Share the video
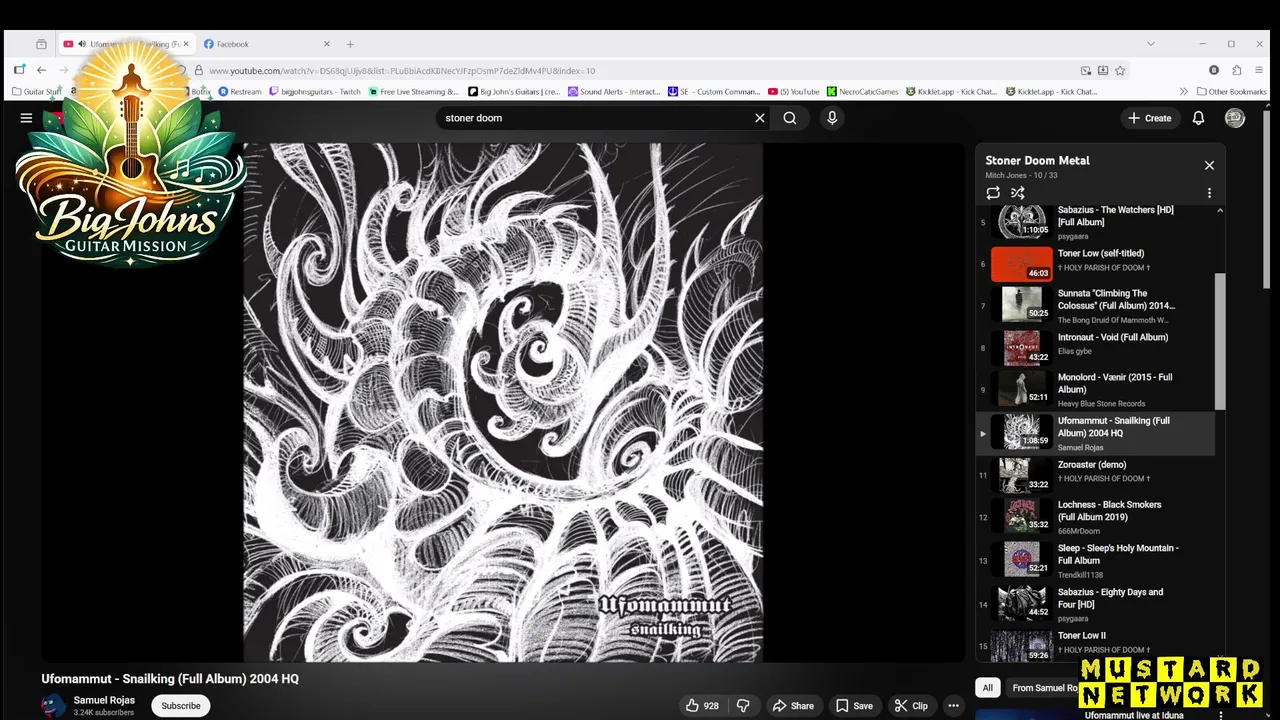Screen dimensions: 1280x720 tap(793, 706)
